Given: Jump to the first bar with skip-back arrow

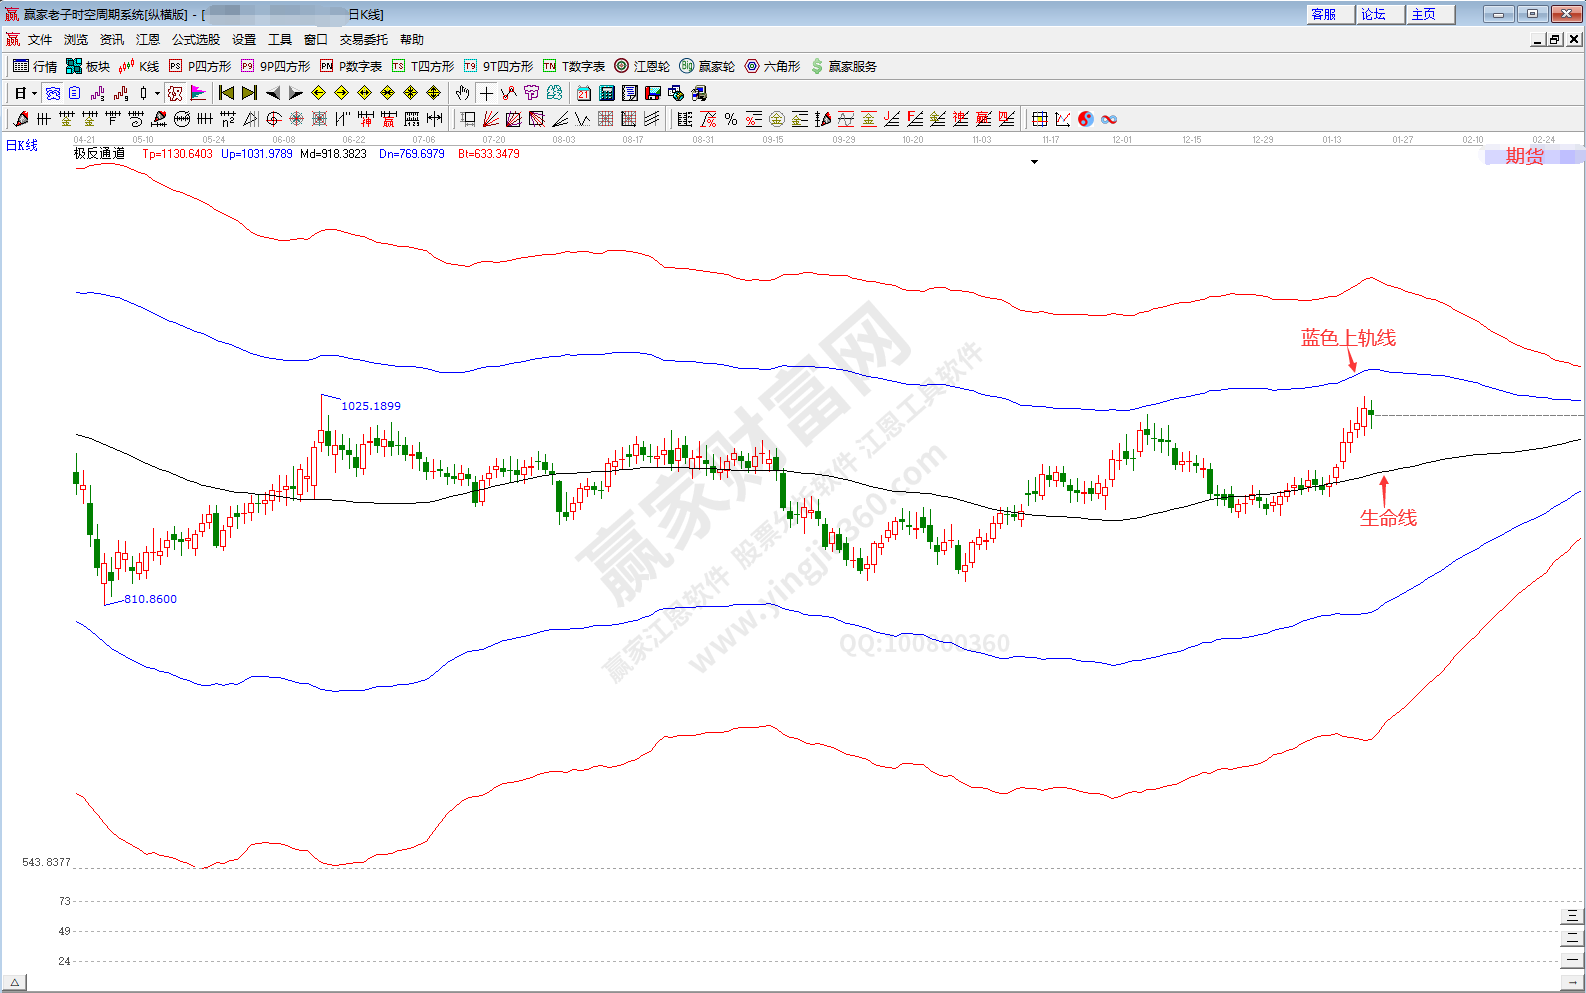Looking at the screenshot, I should 226,93.
